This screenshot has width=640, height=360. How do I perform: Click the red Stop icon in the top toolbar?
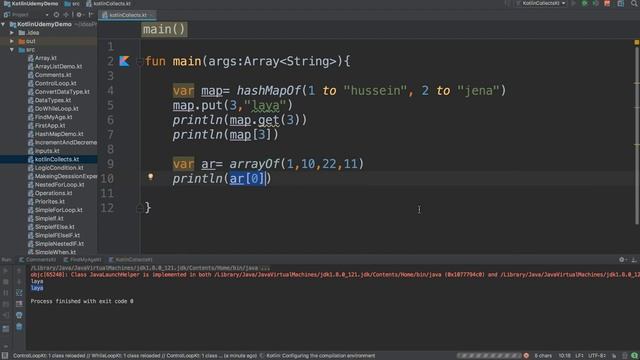coord(607,3)
